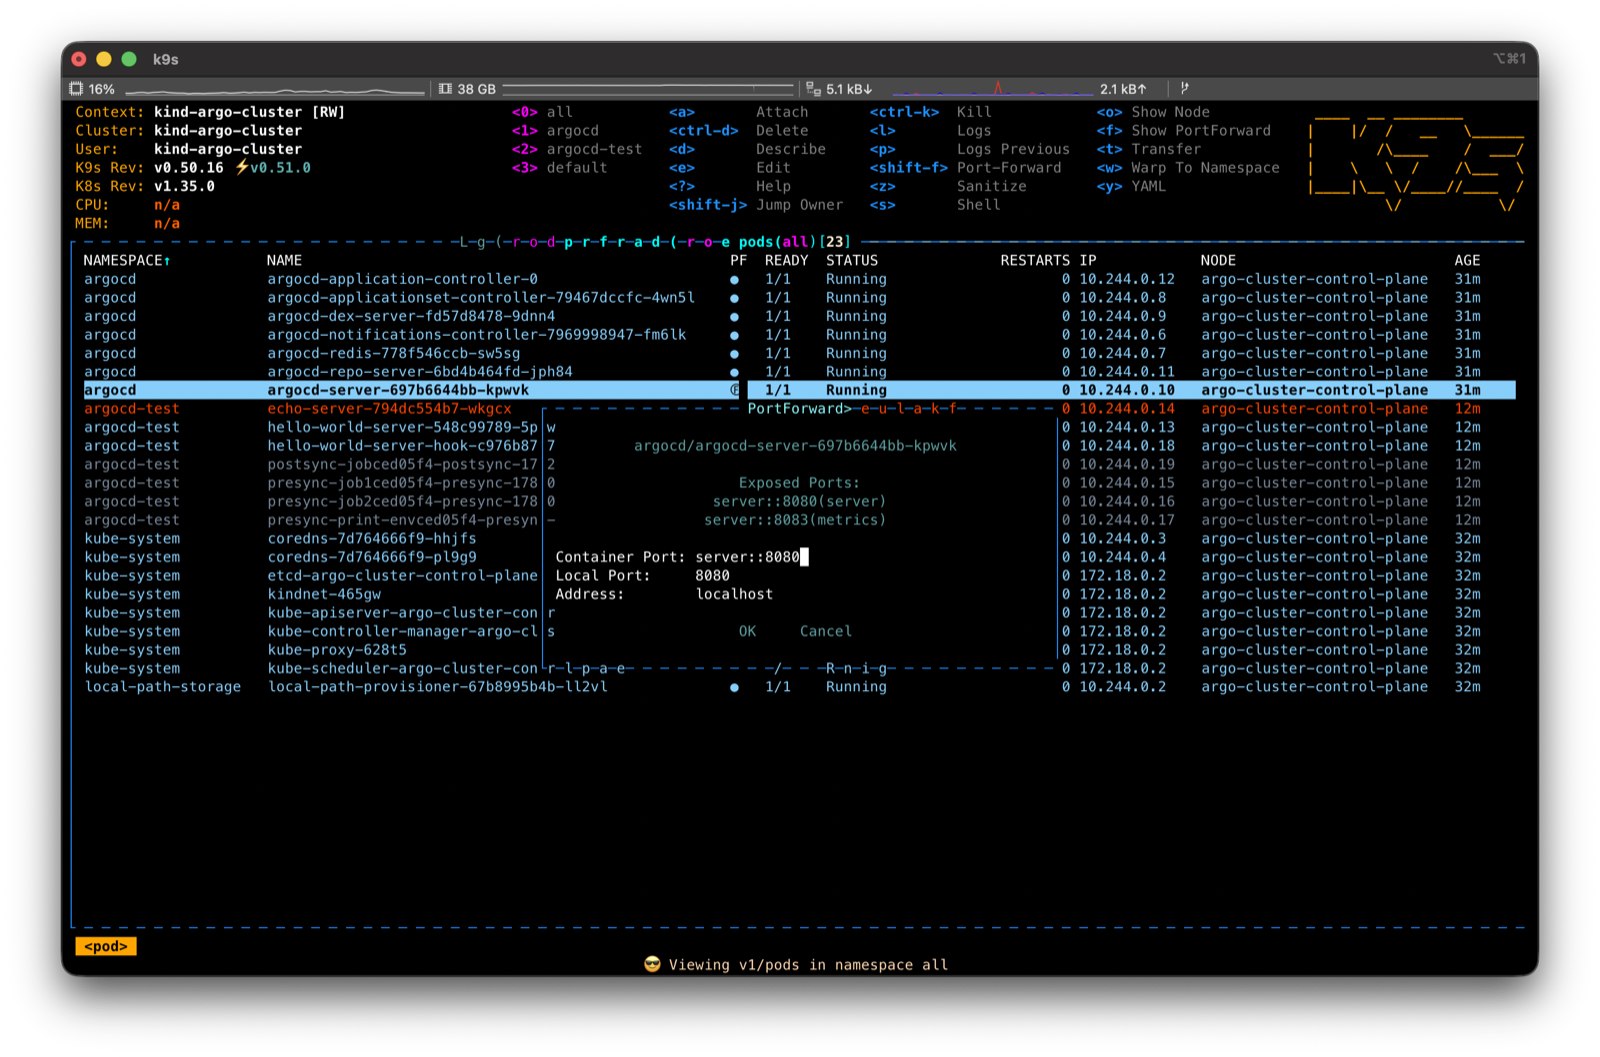Screen dimensions: 1600x1057
Task: Click the PF dot on argocd-repo-server row
Action: pos(734,372)
